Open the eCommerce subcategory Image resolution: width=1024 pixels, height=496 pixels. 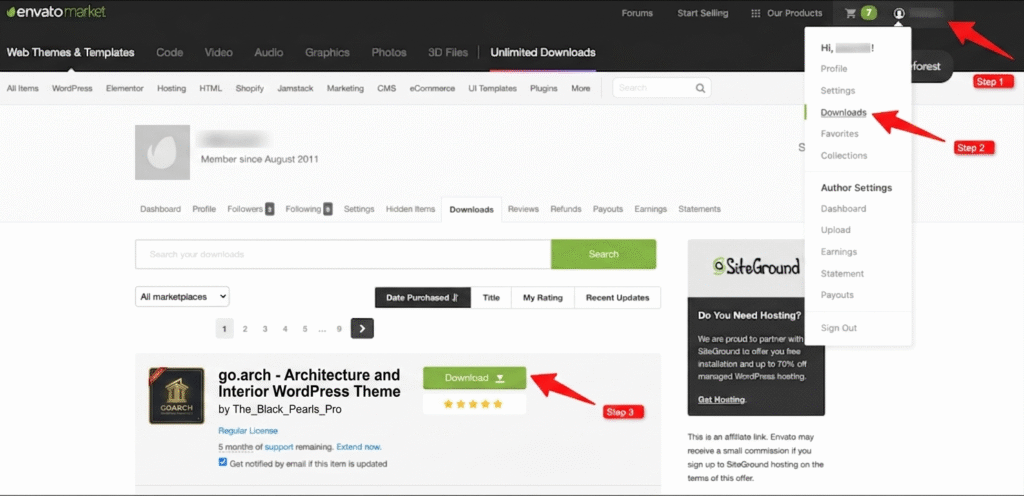tap(432, 88)
